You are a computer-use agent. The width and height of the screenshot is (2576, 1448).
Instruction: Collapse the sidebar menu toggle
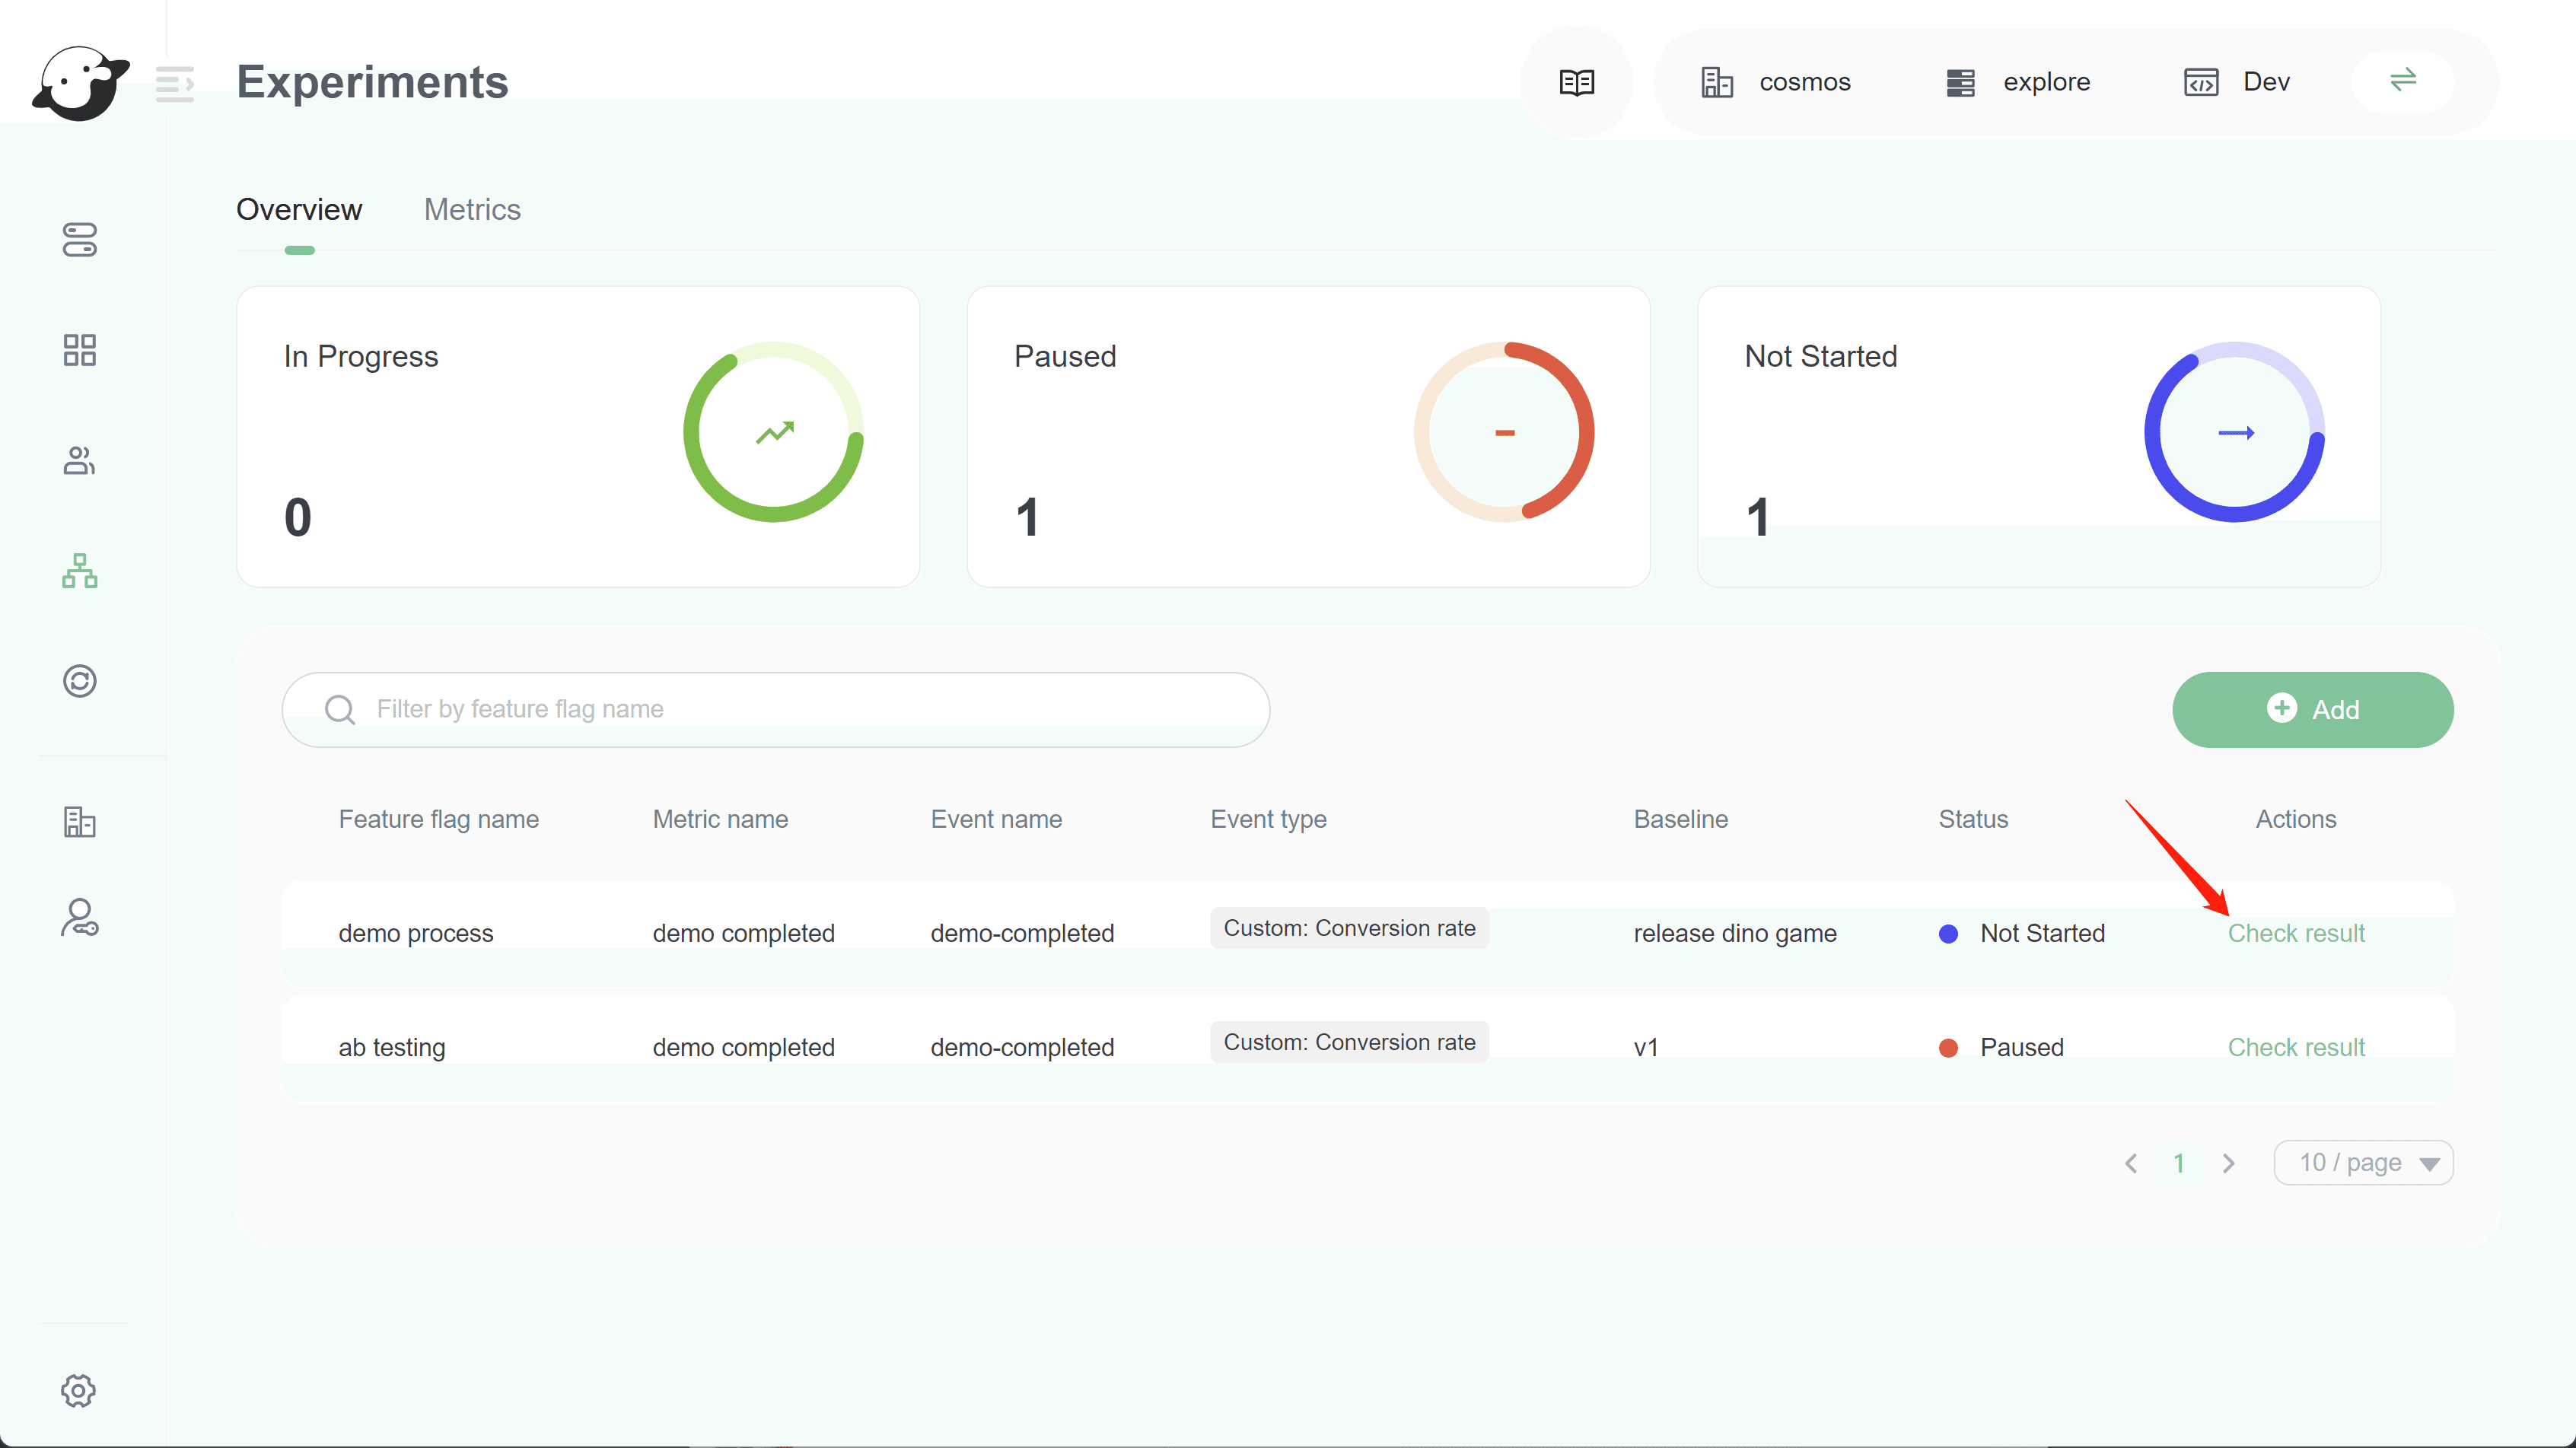pyautogui.click(x=174, y=84)
